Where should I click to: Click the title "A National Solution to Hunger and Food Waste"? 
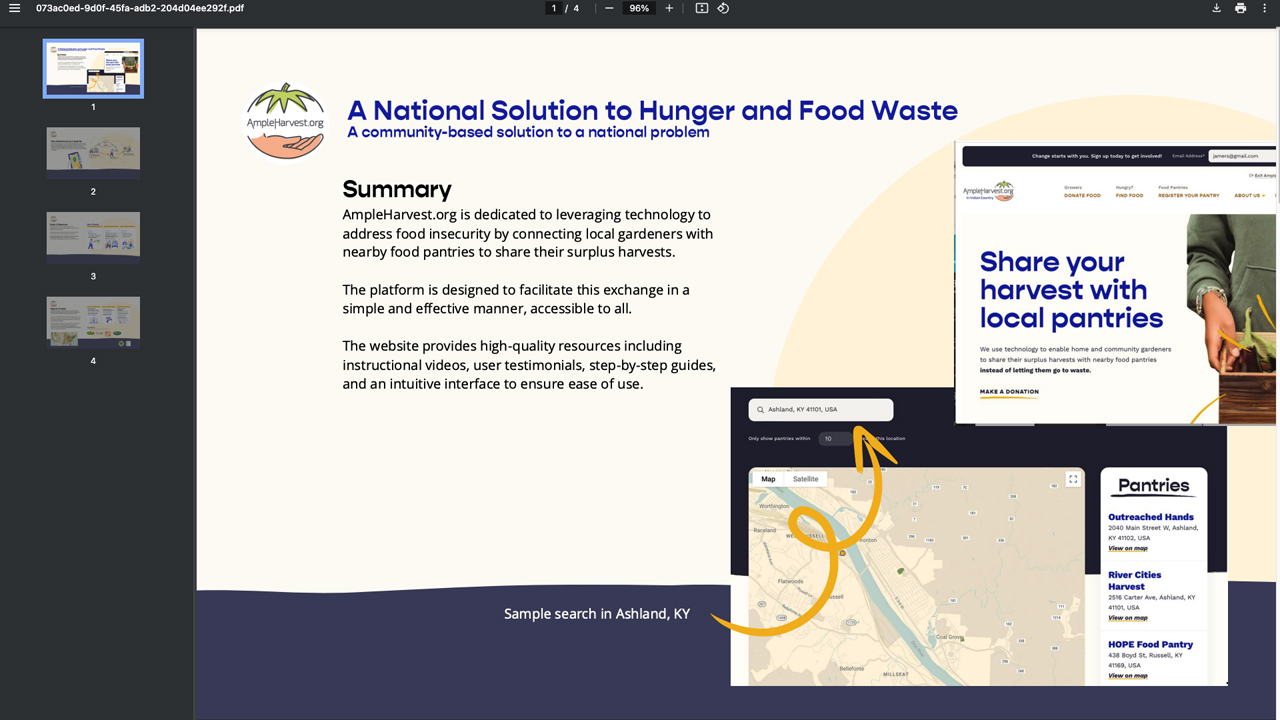click(x=652, y=110)
